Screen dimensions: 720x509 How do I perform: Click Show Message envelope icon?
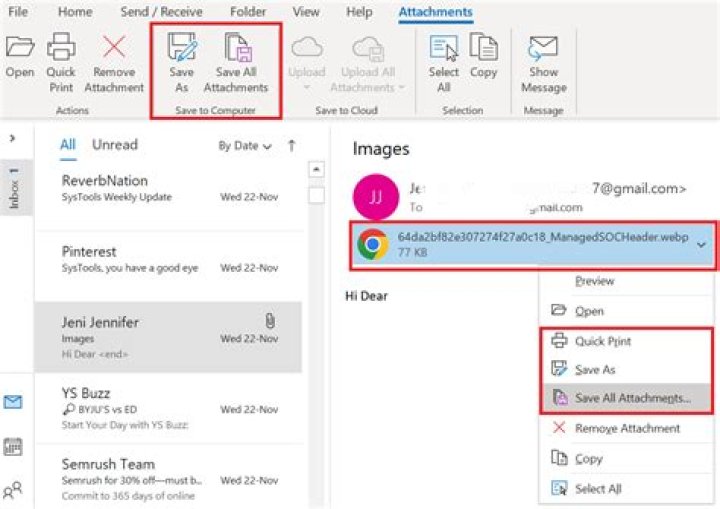[543, 48]
